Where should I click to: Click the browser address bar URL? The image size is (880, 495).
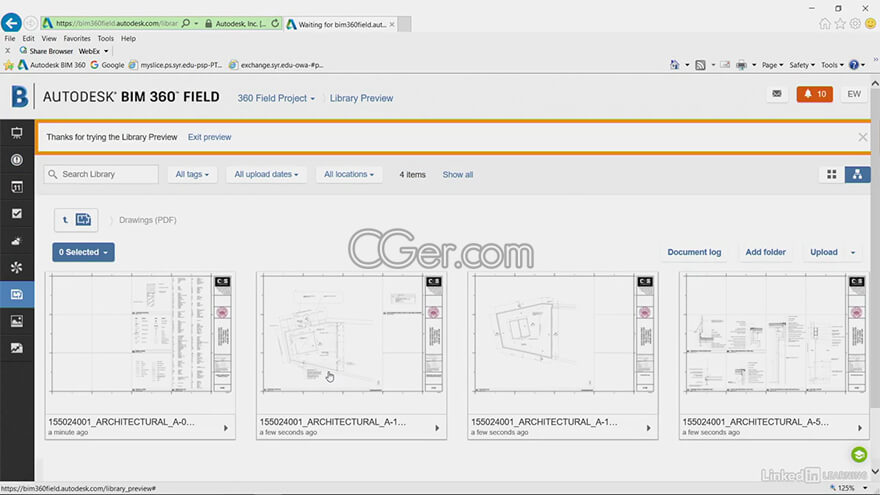[117, 24]
